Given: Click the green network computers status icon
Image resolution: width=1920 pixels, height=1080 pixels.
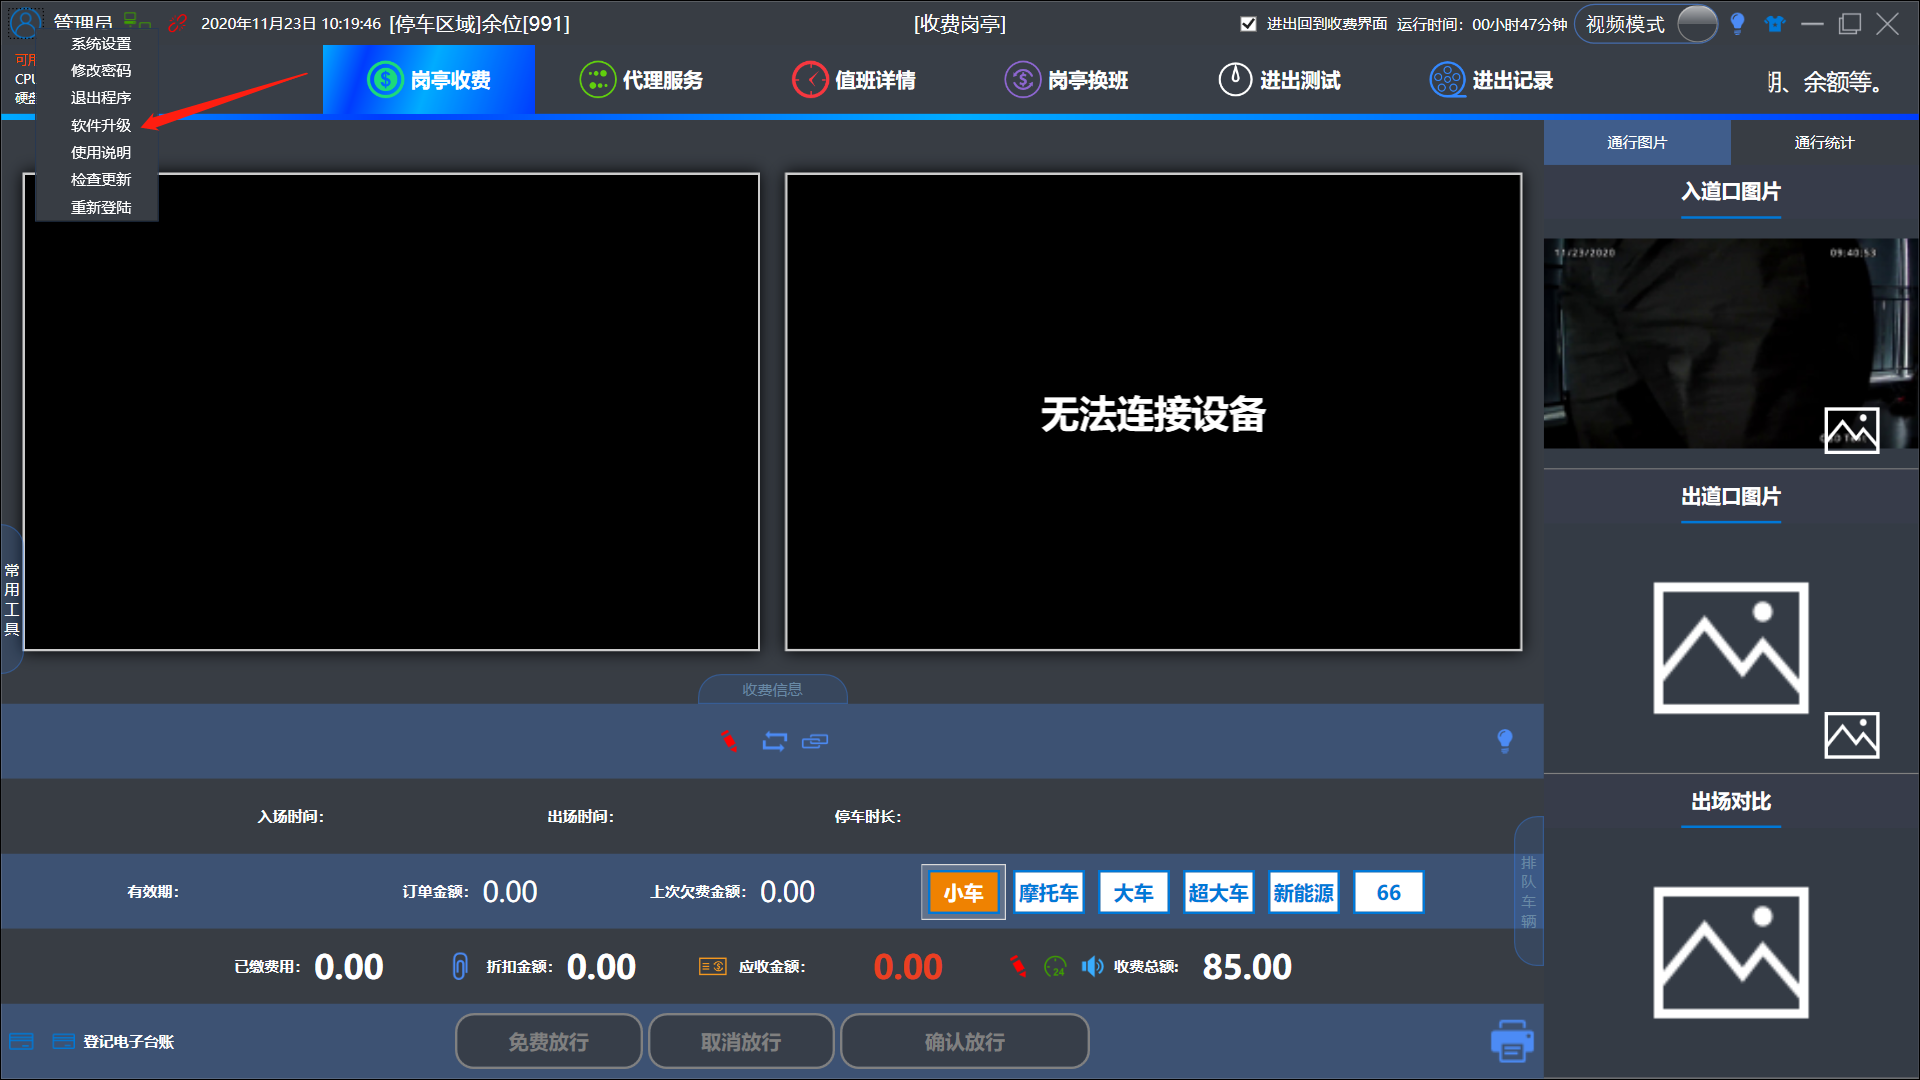Looking at the screenshot, I should pos(137,21).
